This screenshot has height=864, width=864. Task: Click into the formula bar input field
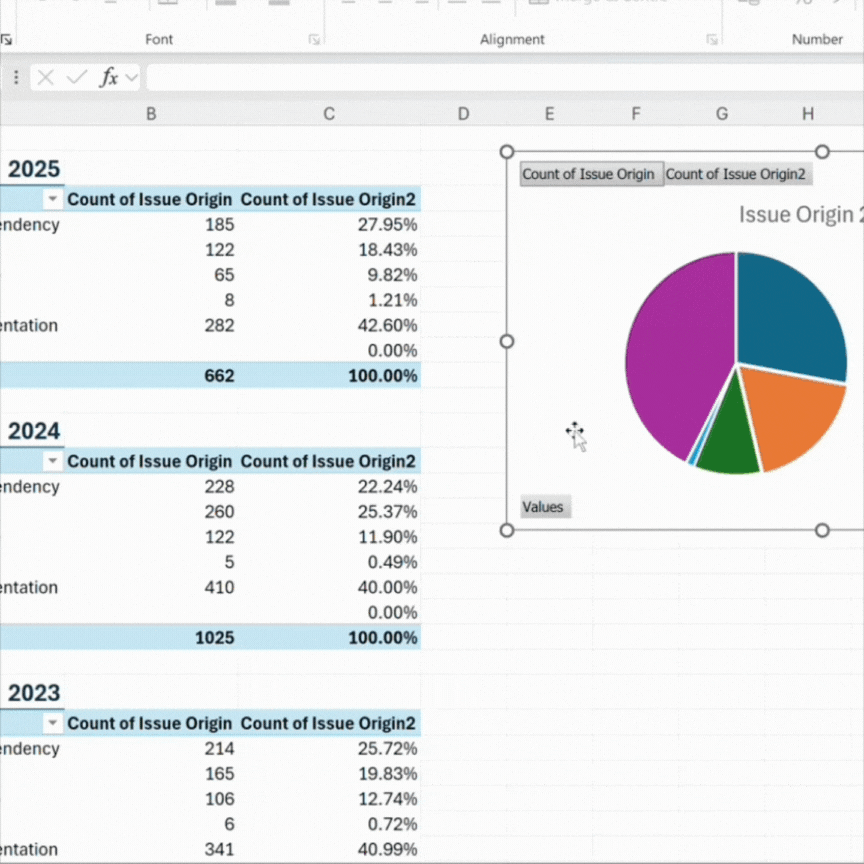(x=500, y=77)
